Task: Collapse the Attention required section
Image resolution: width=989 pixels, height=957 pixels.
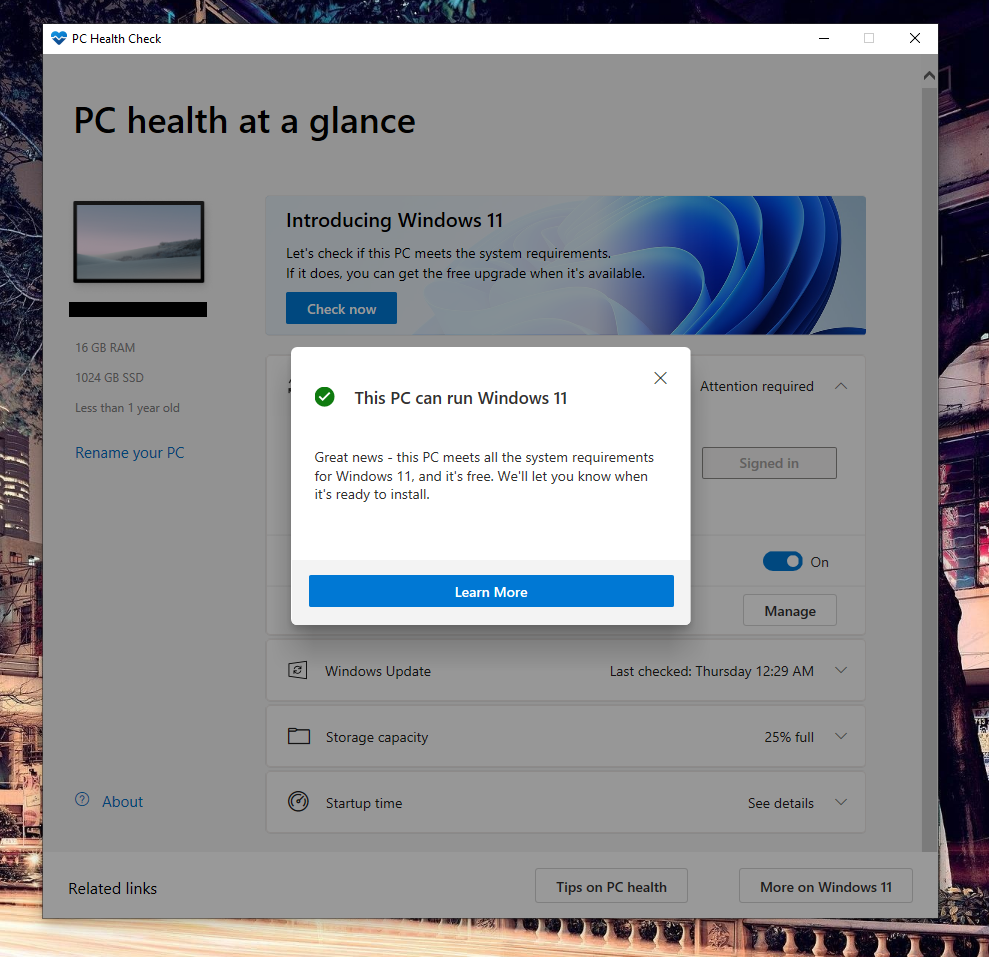Action: point(841,386)
